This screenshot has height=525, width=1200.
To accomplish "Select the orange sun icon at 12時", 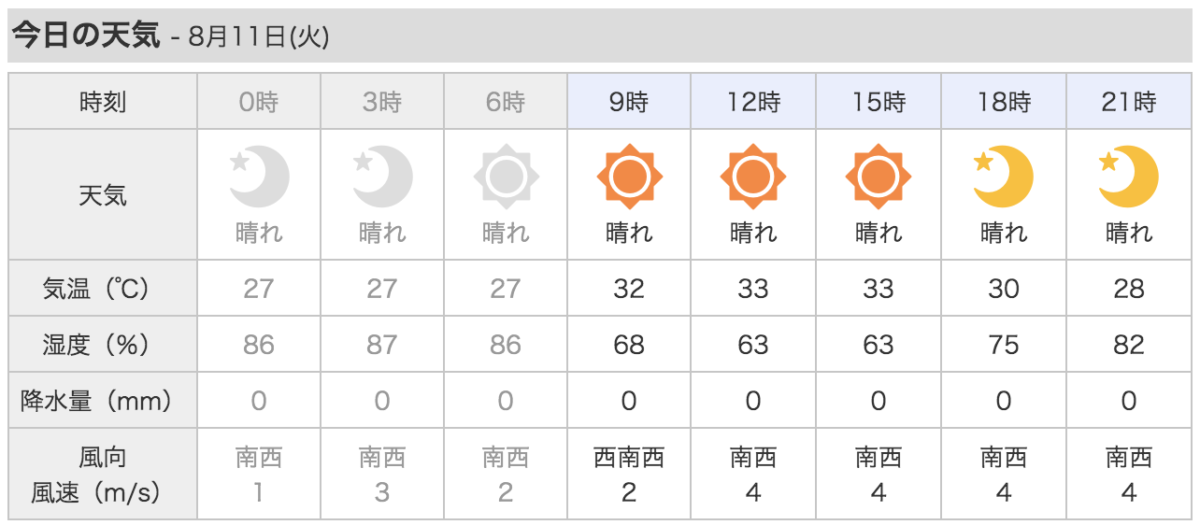I will tap(753, 178).
